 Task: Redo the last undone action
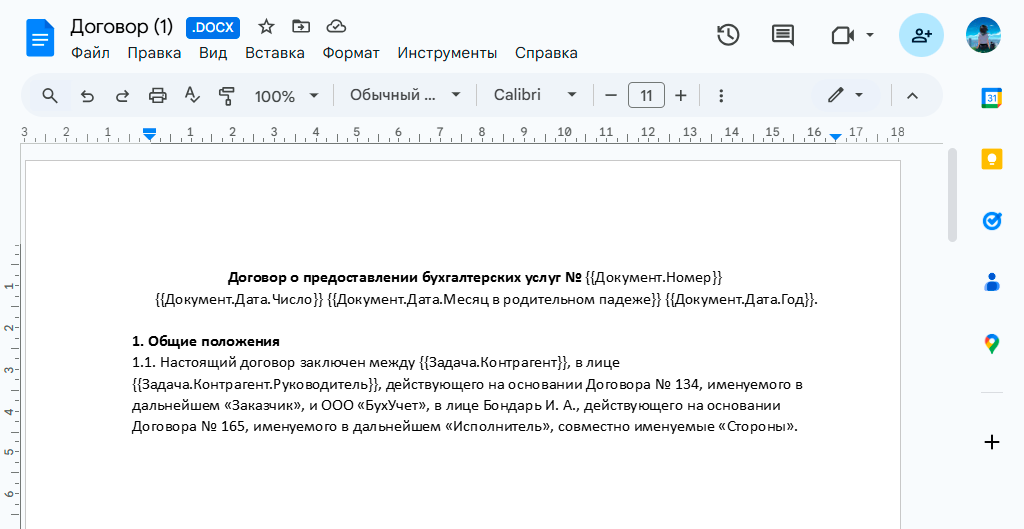(122, 96)
